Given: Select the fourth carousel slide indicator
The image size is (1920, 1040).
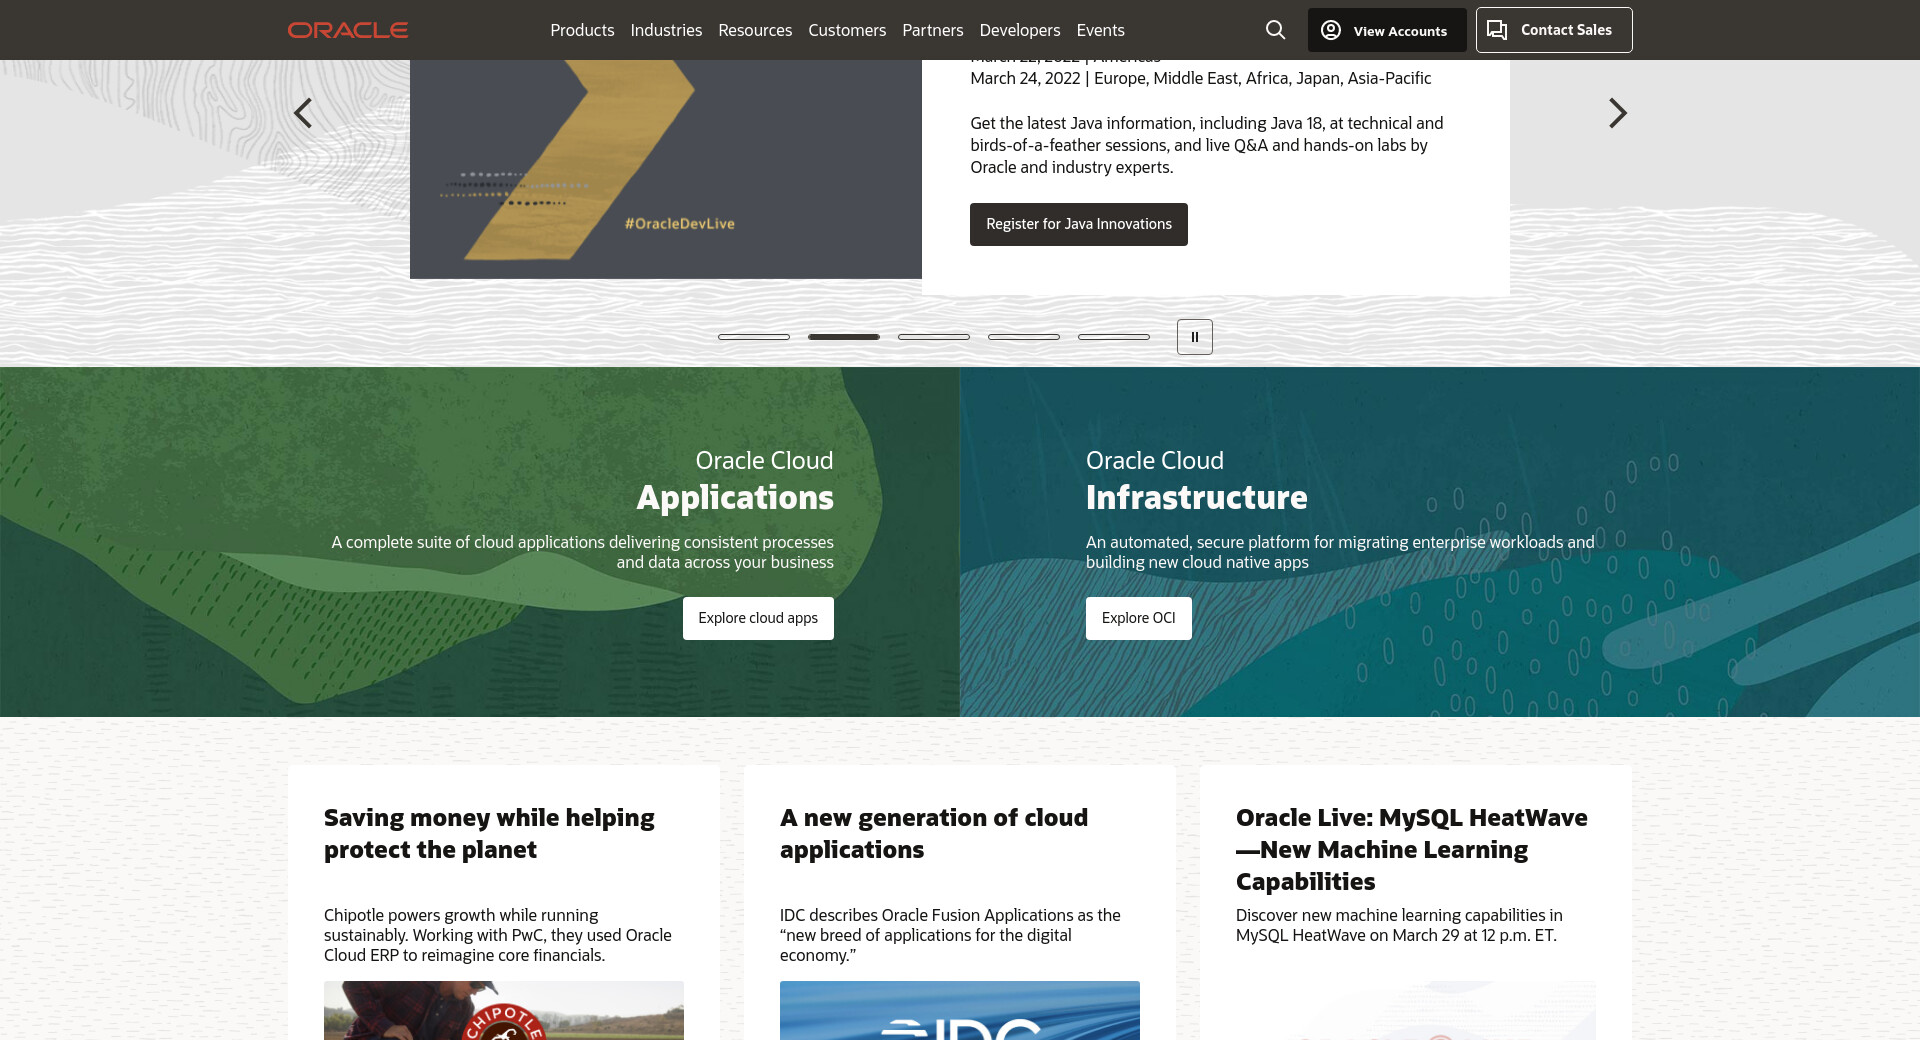Looking at the screenshot, I should [x=1024, y=337].
